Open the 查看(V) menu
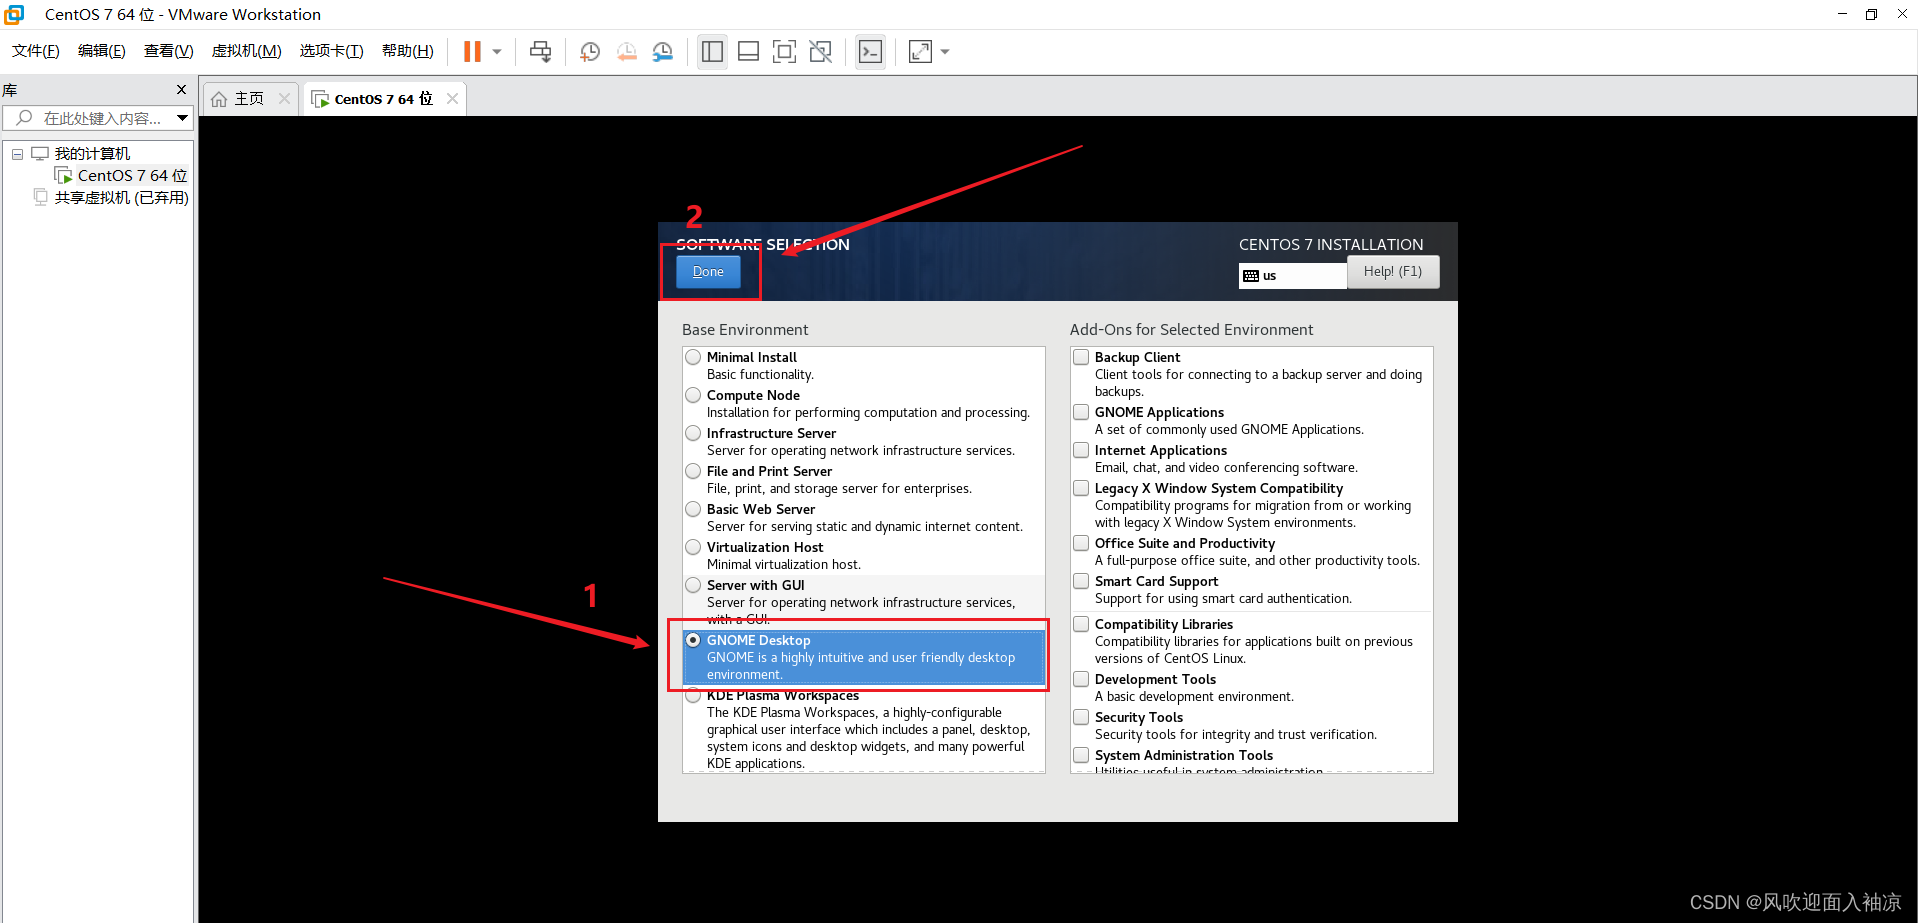 tap(169, 51)
